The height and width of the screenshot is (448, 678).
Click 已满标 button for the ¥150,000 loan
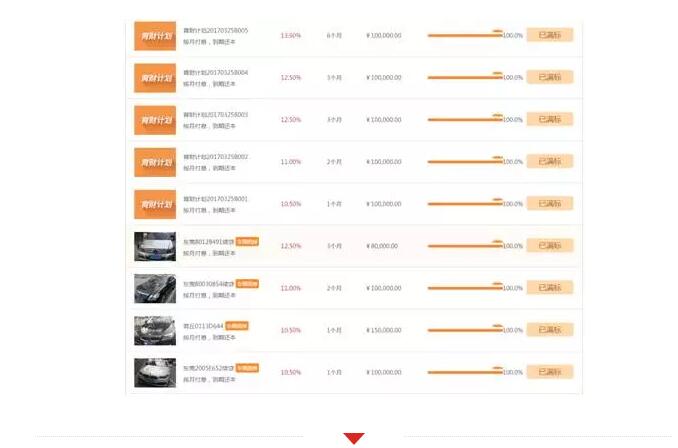[x=549, y=329]
